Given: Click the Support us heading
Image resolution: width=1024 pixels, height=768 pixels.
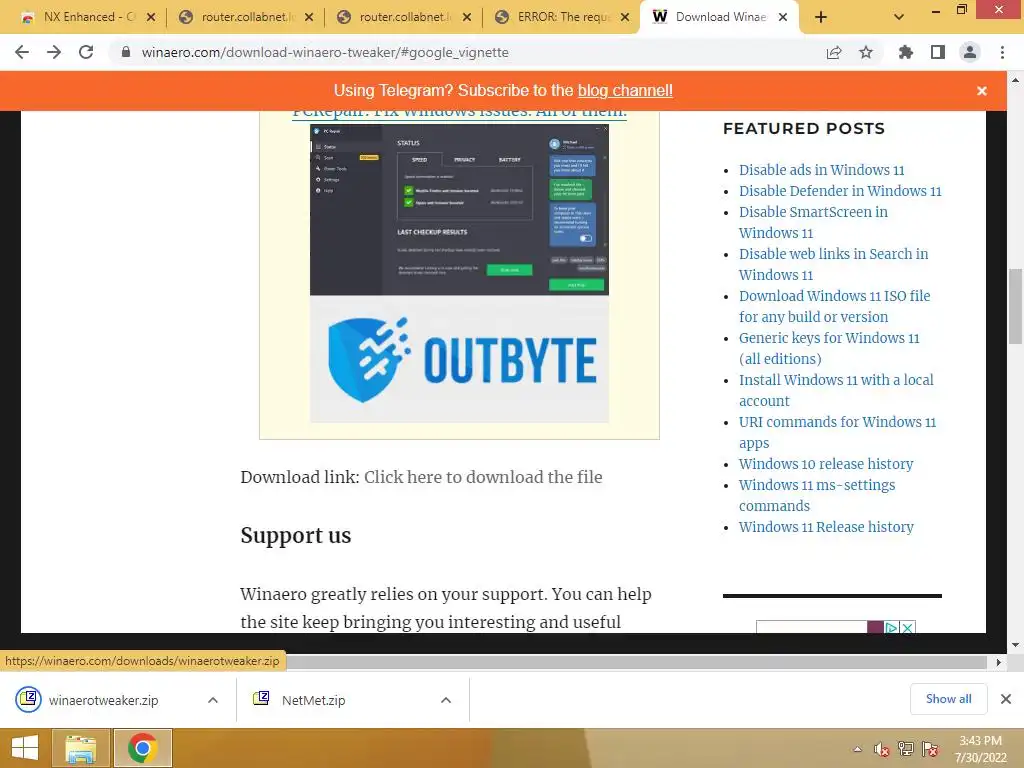Looking at the screenshot, I should click(295, 536).
